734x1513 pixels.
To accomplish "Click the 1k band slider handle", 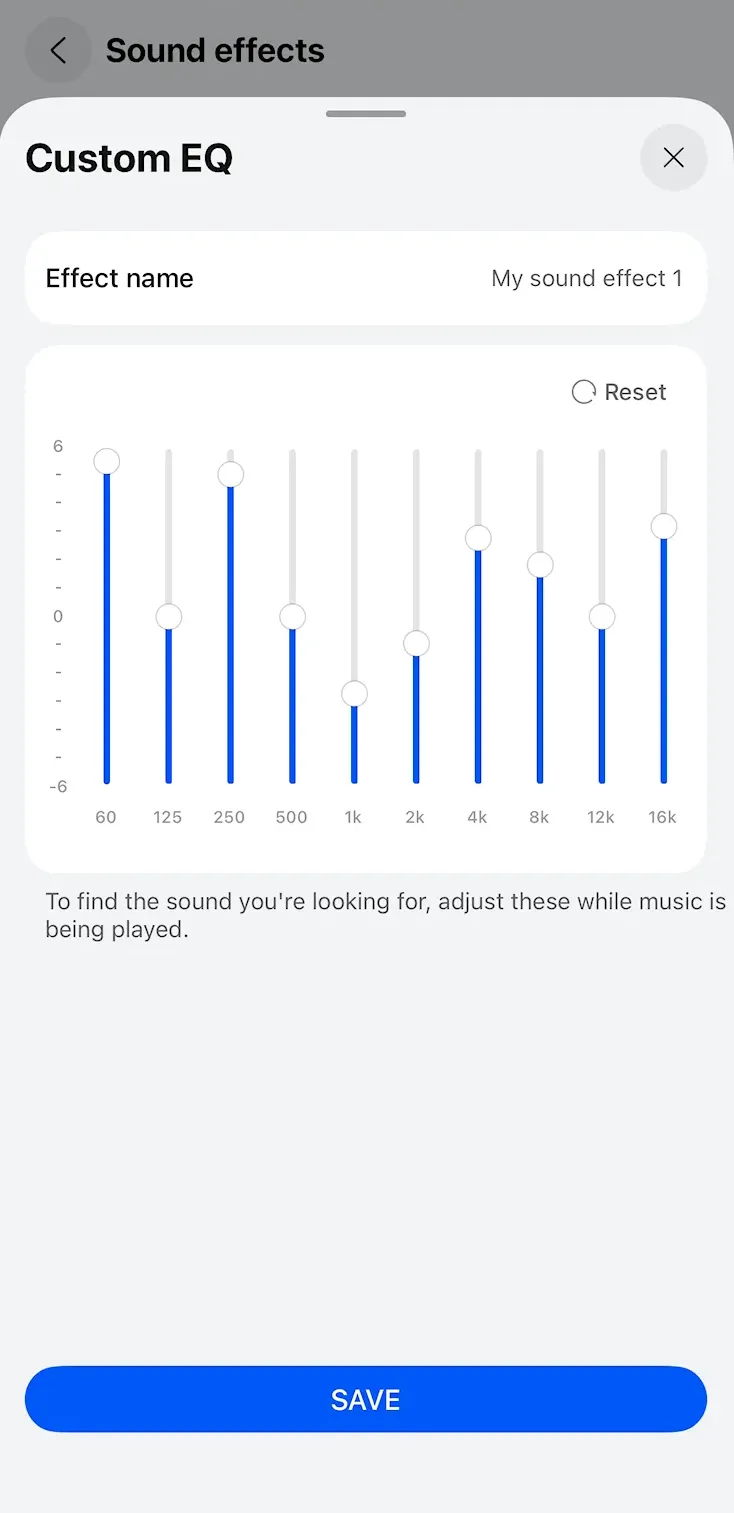I will coord(354,694).
